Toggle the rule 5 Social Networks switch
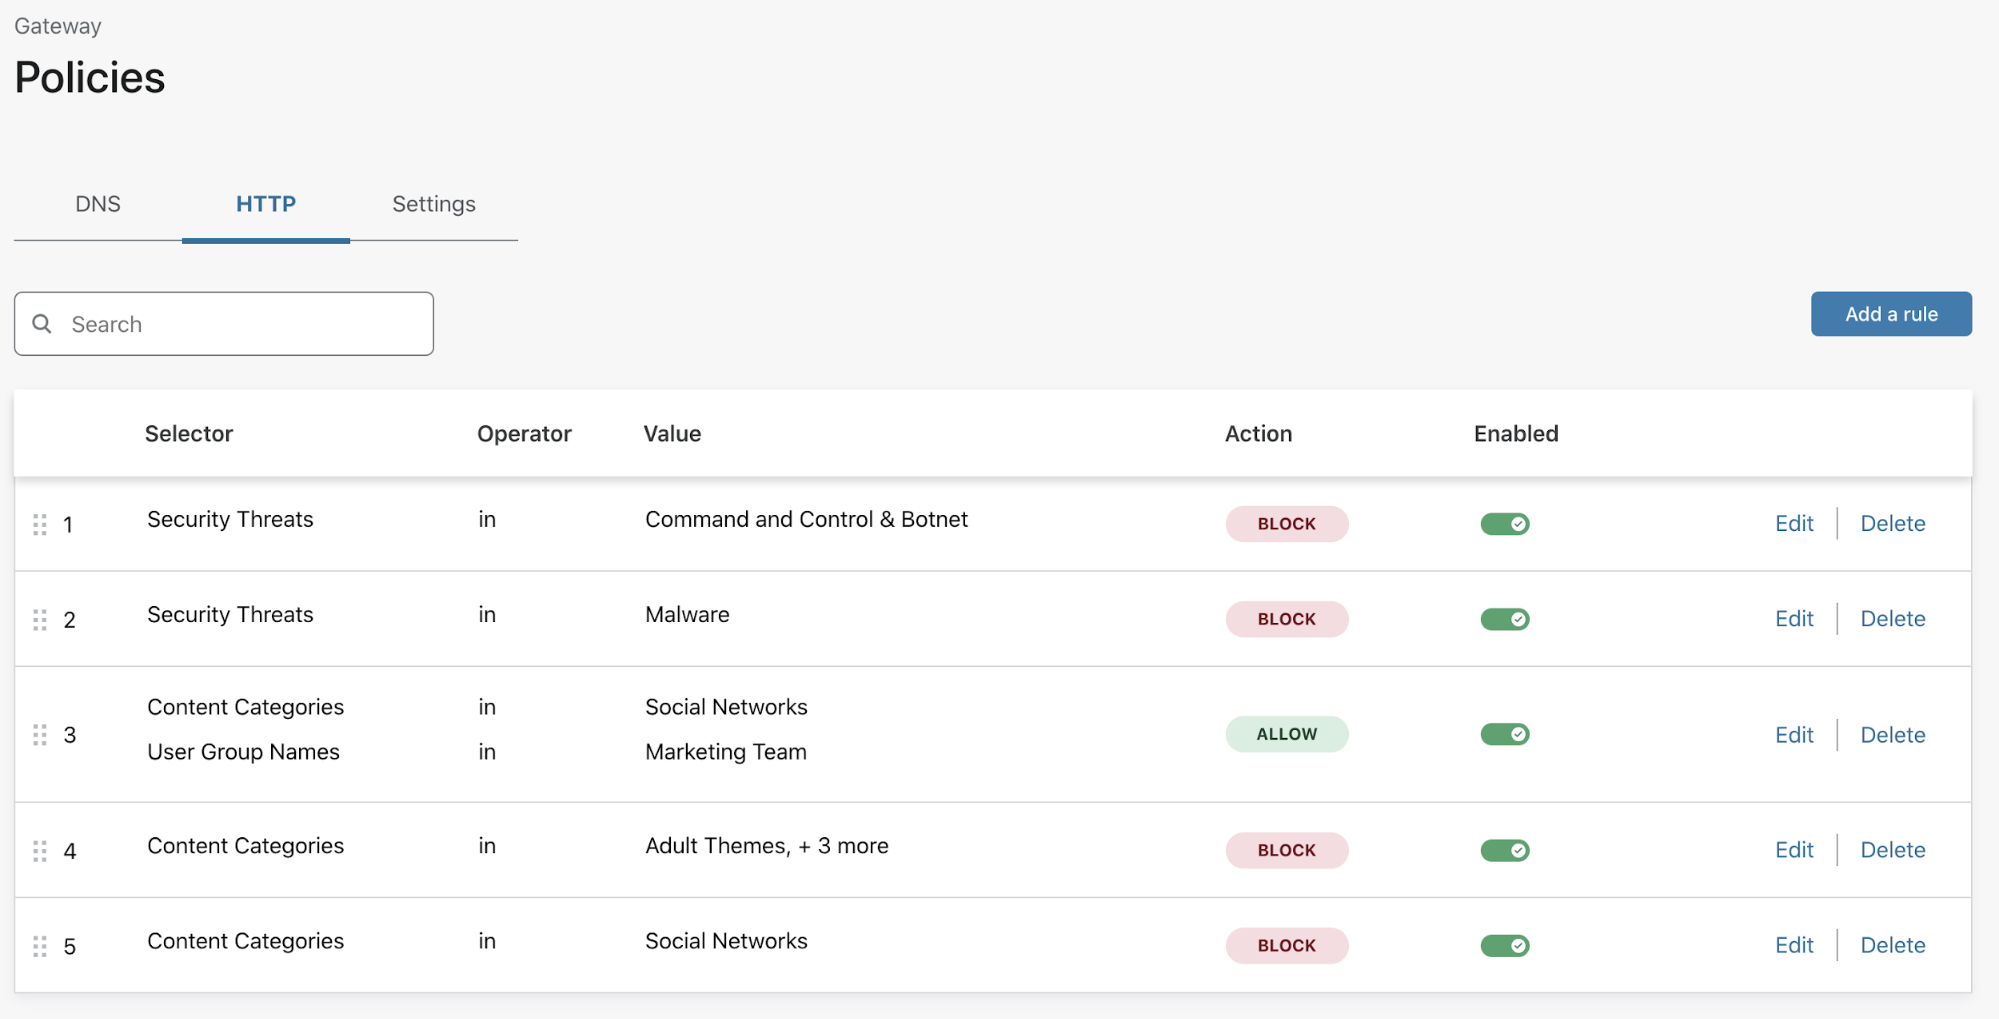 [1504, 945]
